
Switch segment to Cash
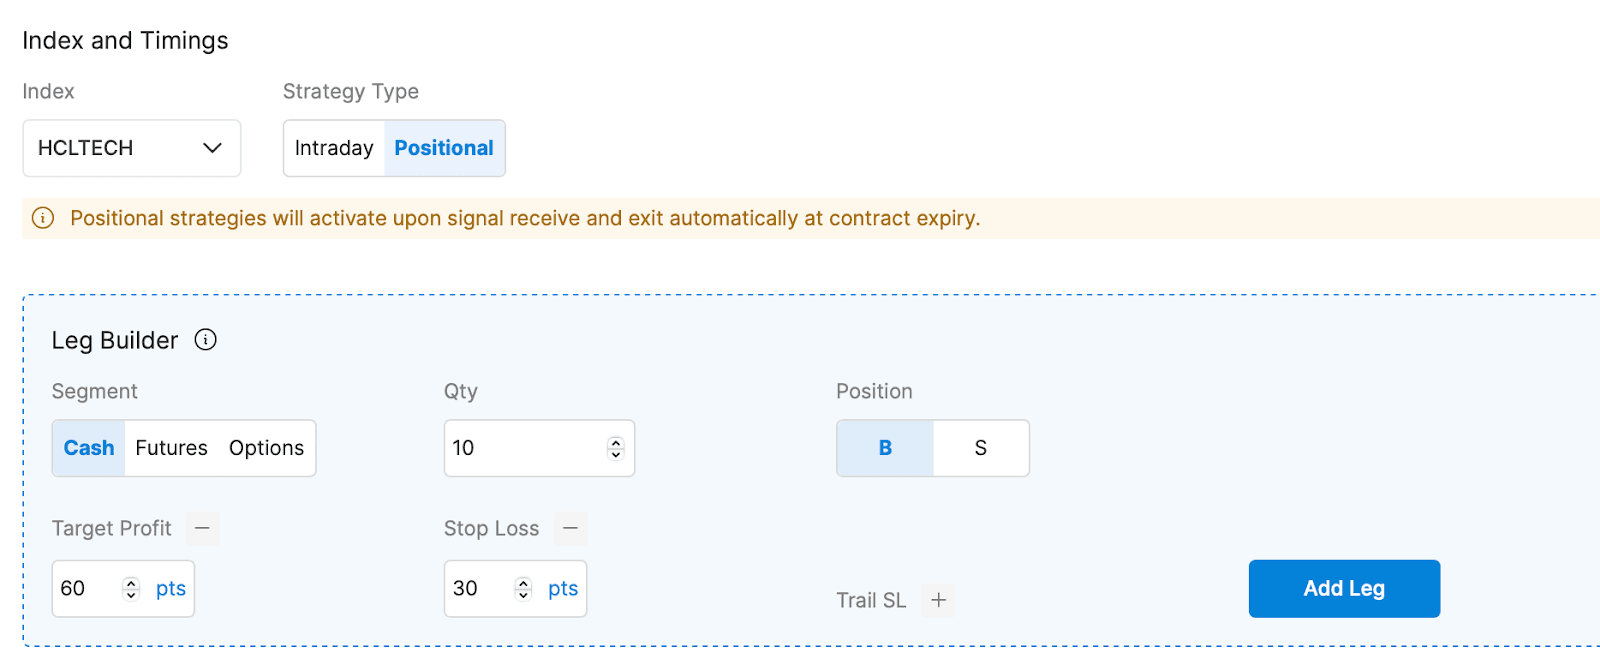click(x=89, y=448)
